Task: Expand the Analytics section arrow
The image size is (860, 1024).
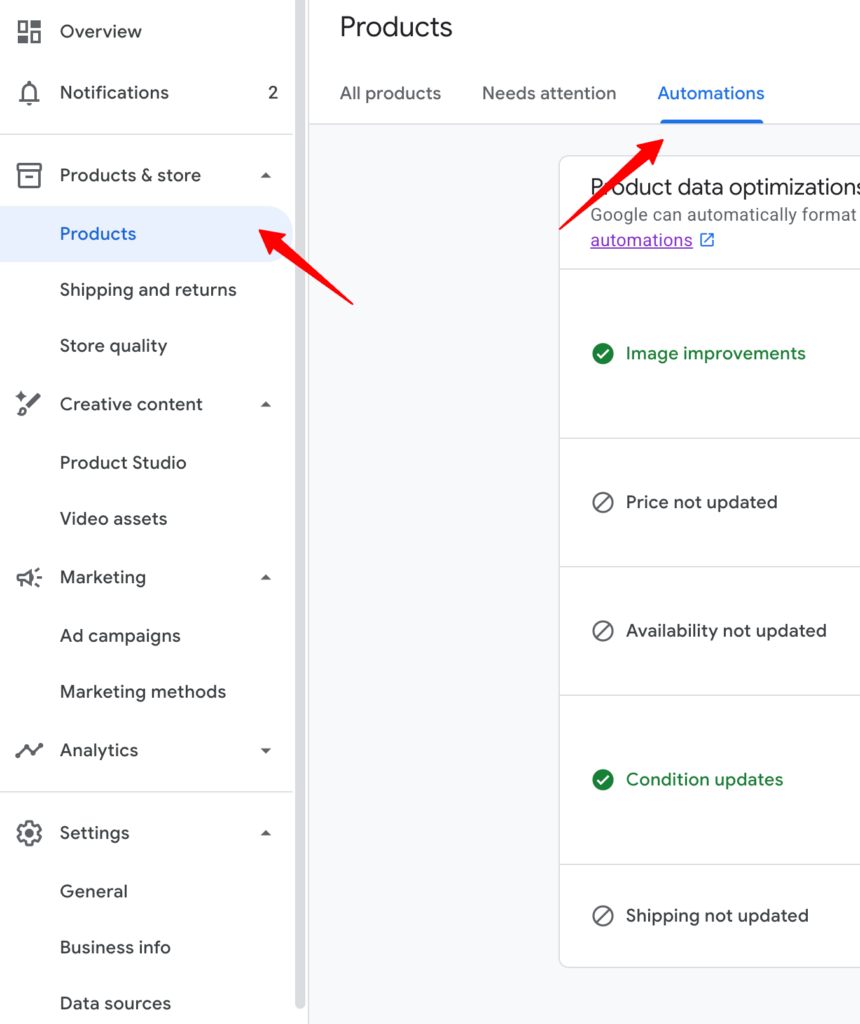Action: 265,750
